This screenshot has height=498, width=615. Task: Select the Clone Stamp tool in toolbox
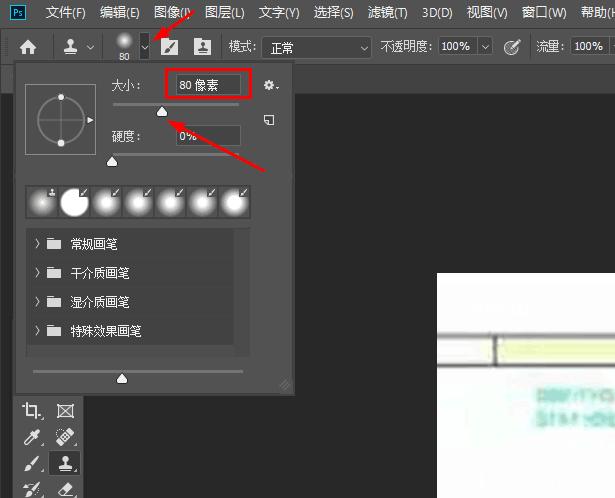click(66, 463)
